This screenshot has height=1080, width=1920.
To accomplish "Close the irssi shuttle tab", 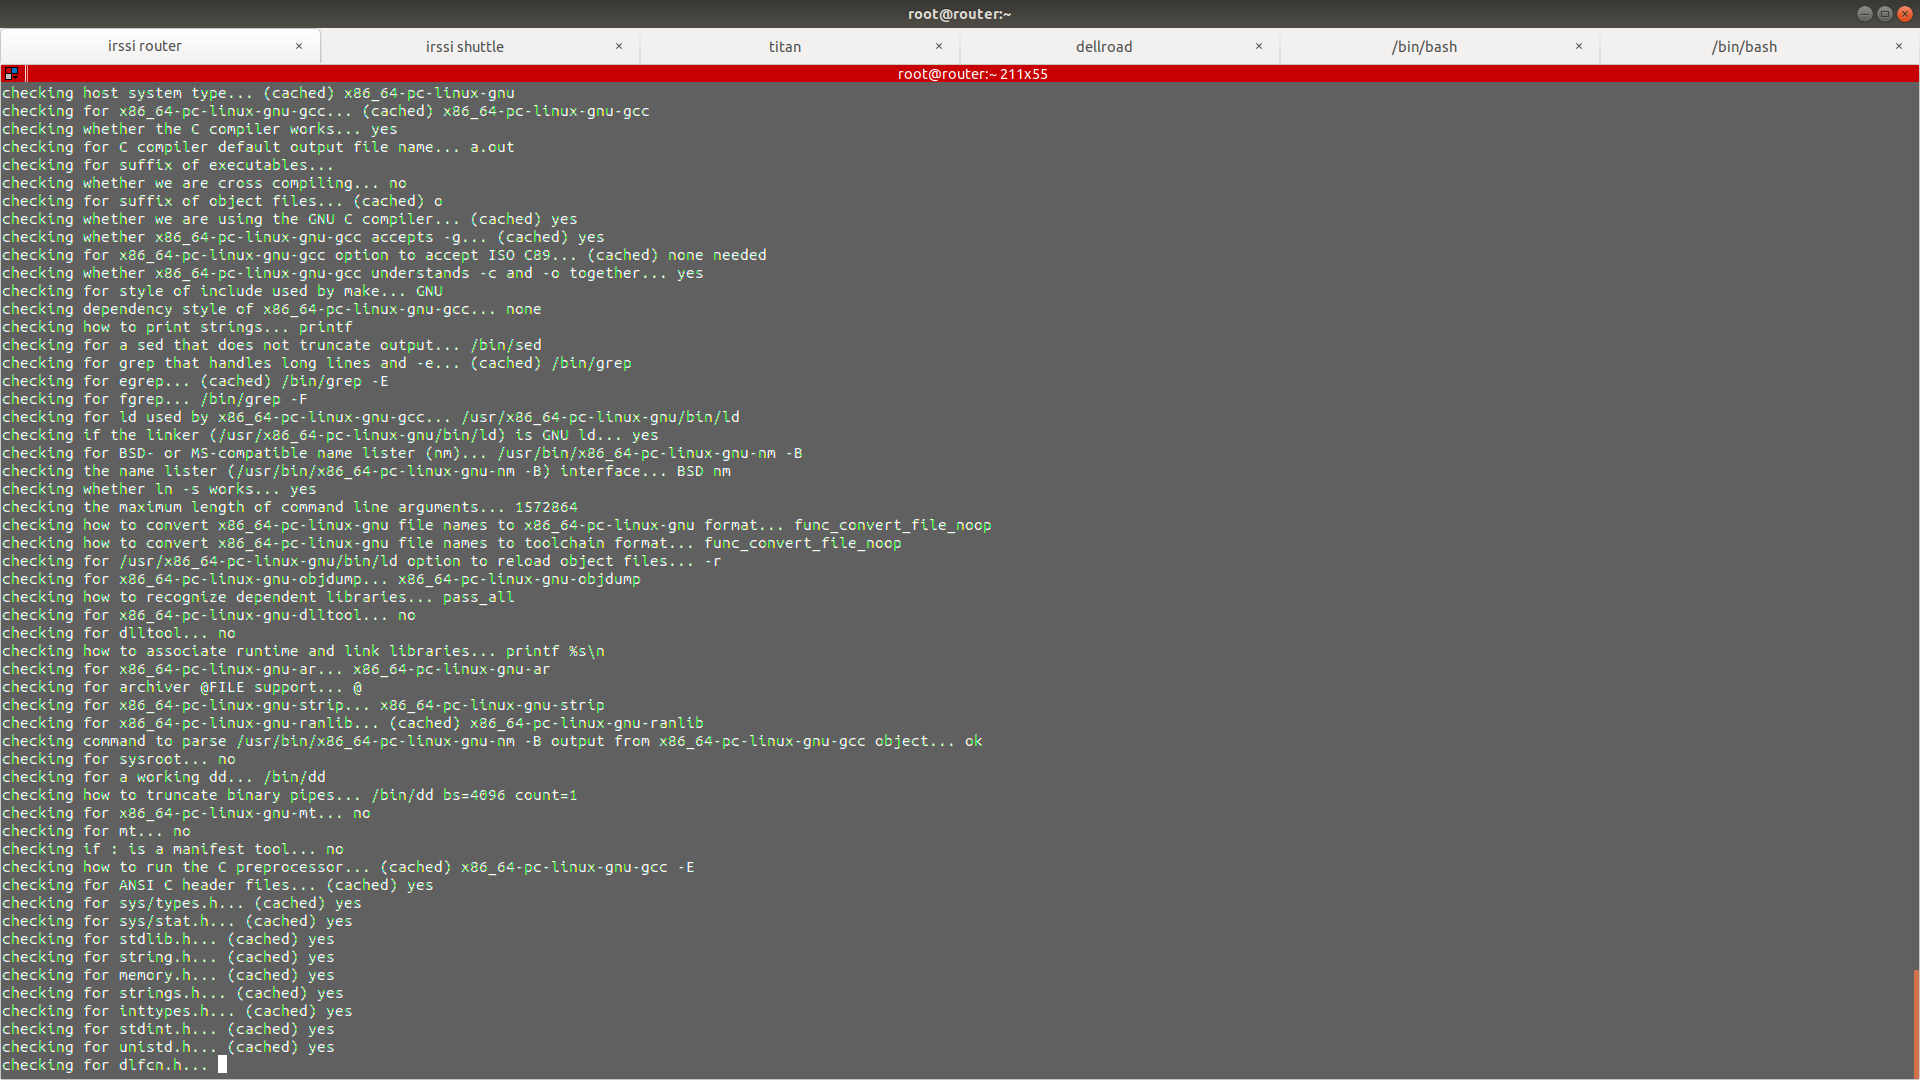I will point(618,46).
